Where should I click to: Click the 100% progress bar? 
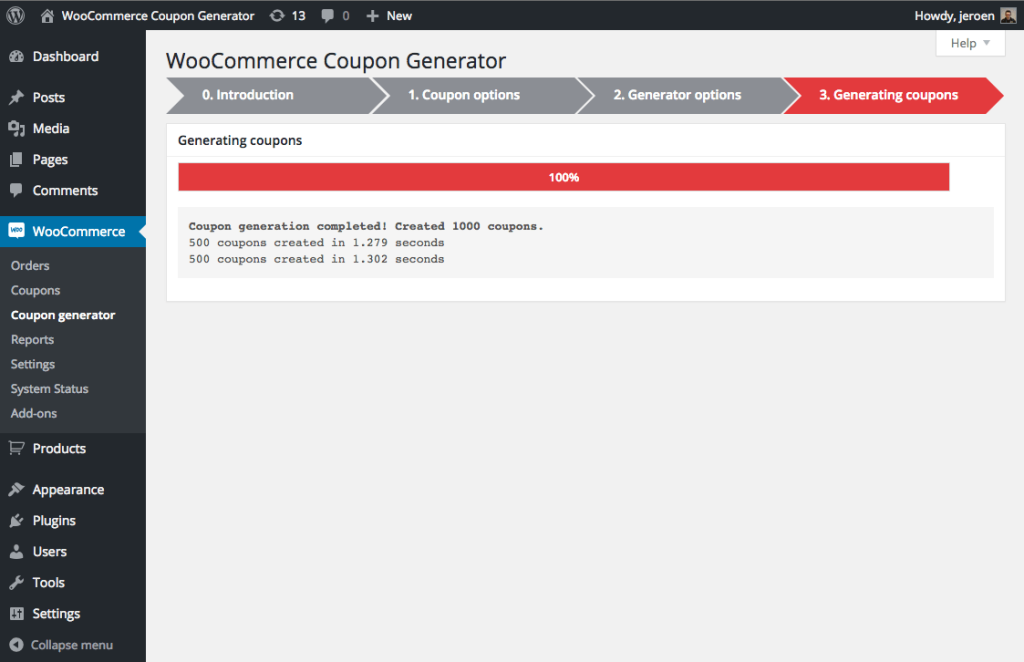point(563,176)
